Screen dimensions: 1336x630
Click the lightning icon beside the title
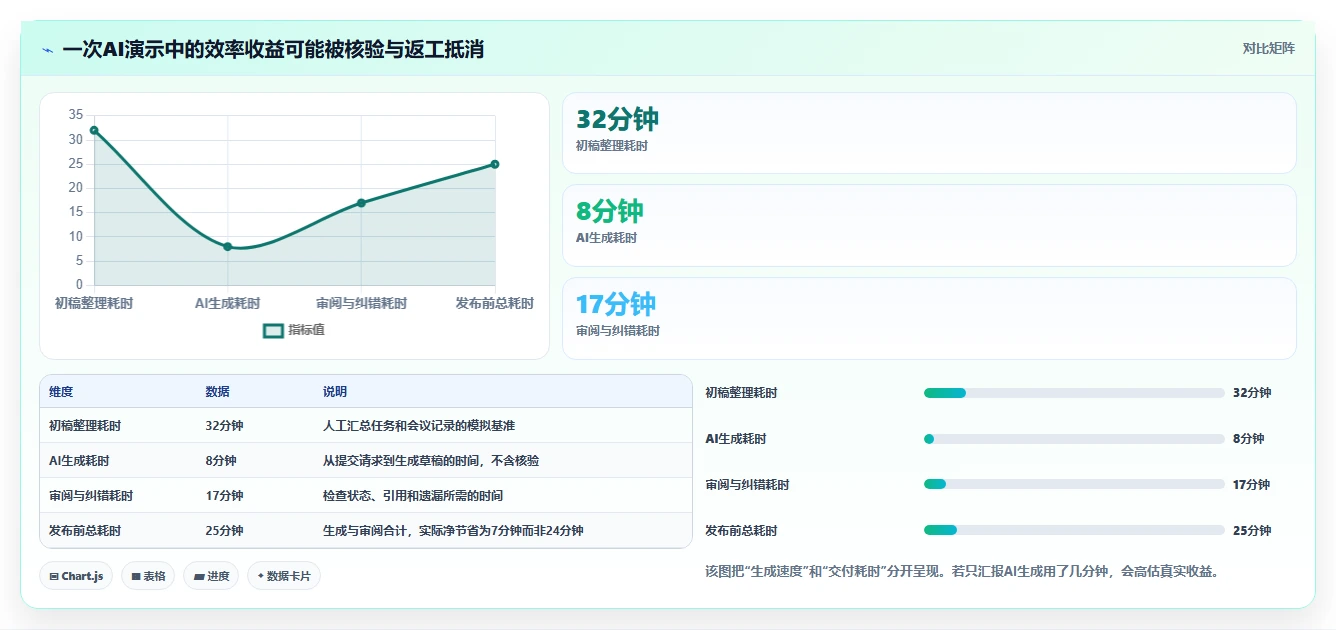point(47,49)
